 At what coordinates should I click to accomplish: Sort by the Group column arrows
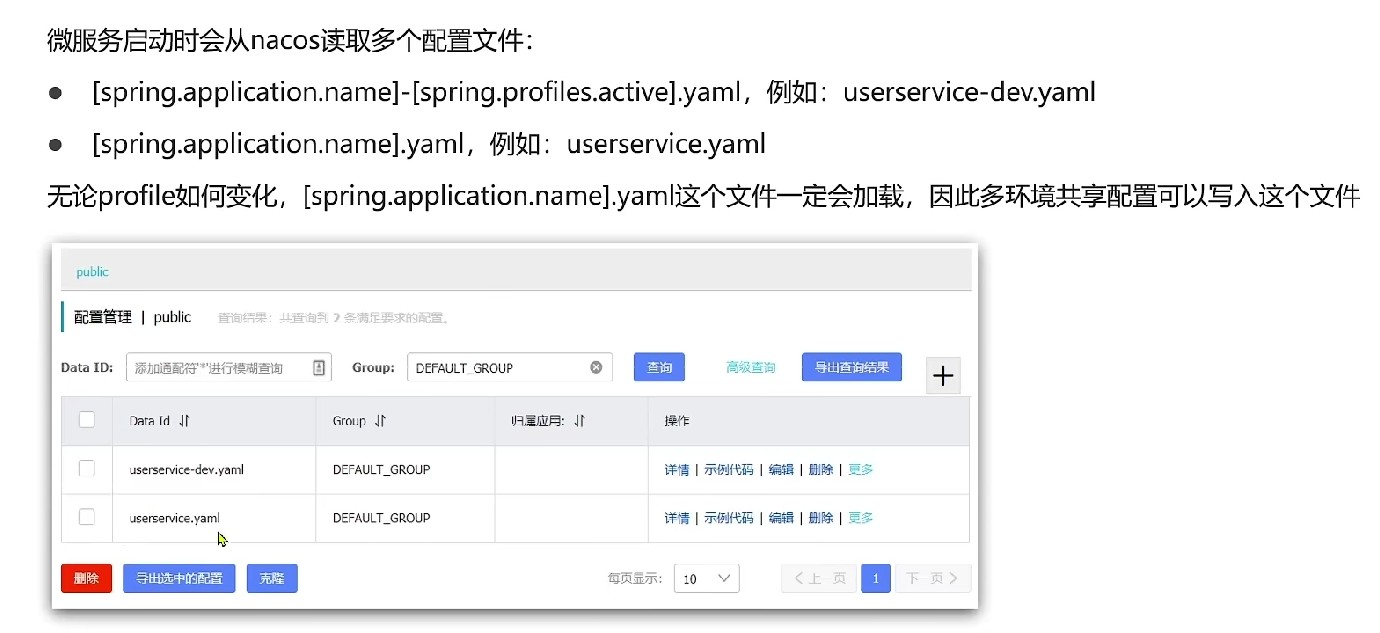(380, 421)
